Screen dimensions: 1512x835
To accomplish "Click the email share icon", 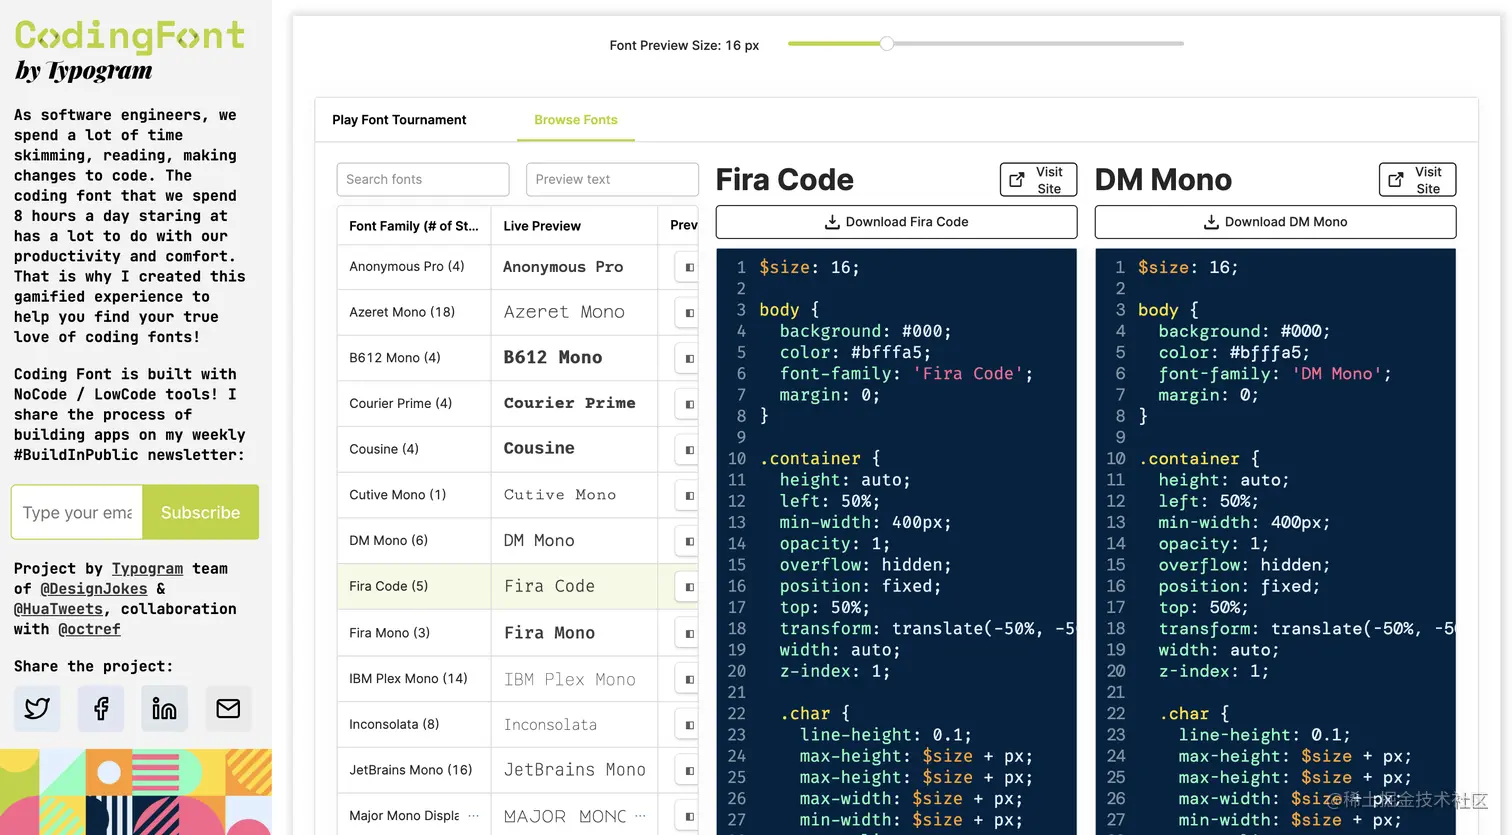I will [228, 708].
